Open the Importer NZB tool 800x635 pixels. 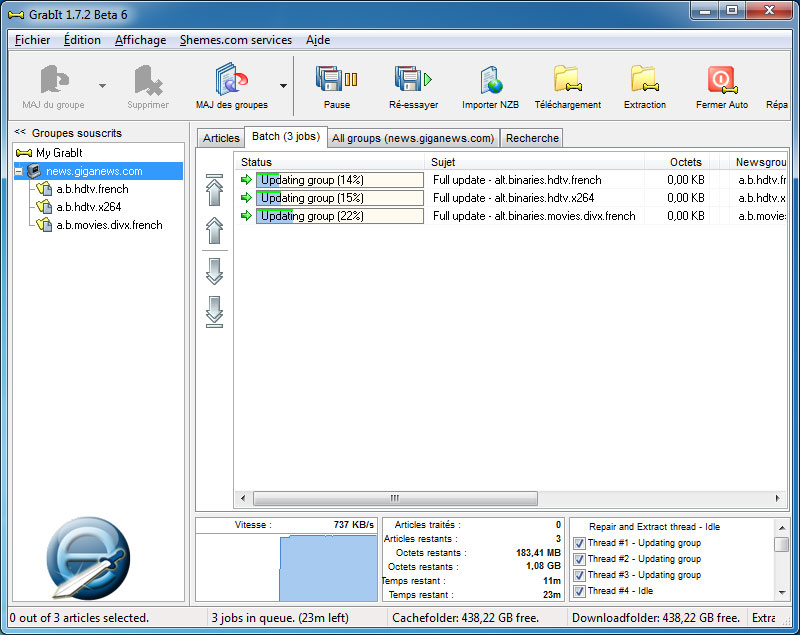coord(491,80)
